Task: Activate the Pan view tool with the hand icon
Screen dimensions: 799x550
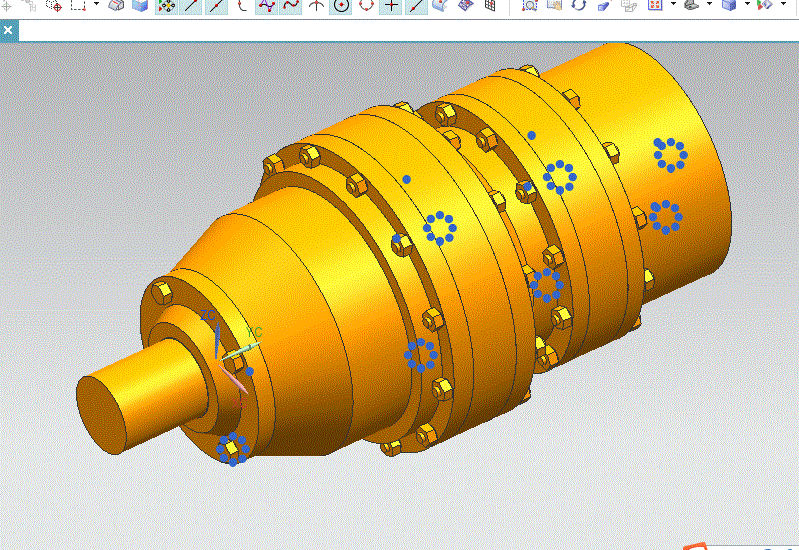Action: pos(554,6)
